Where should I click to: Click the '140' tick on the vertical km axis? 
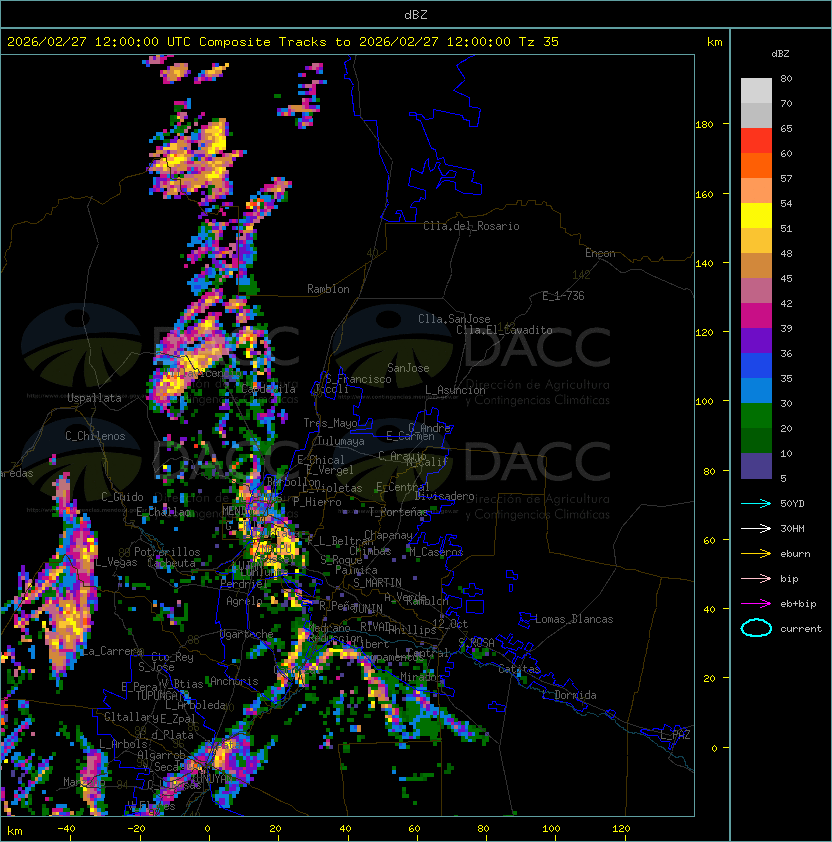tap(704, 263)
